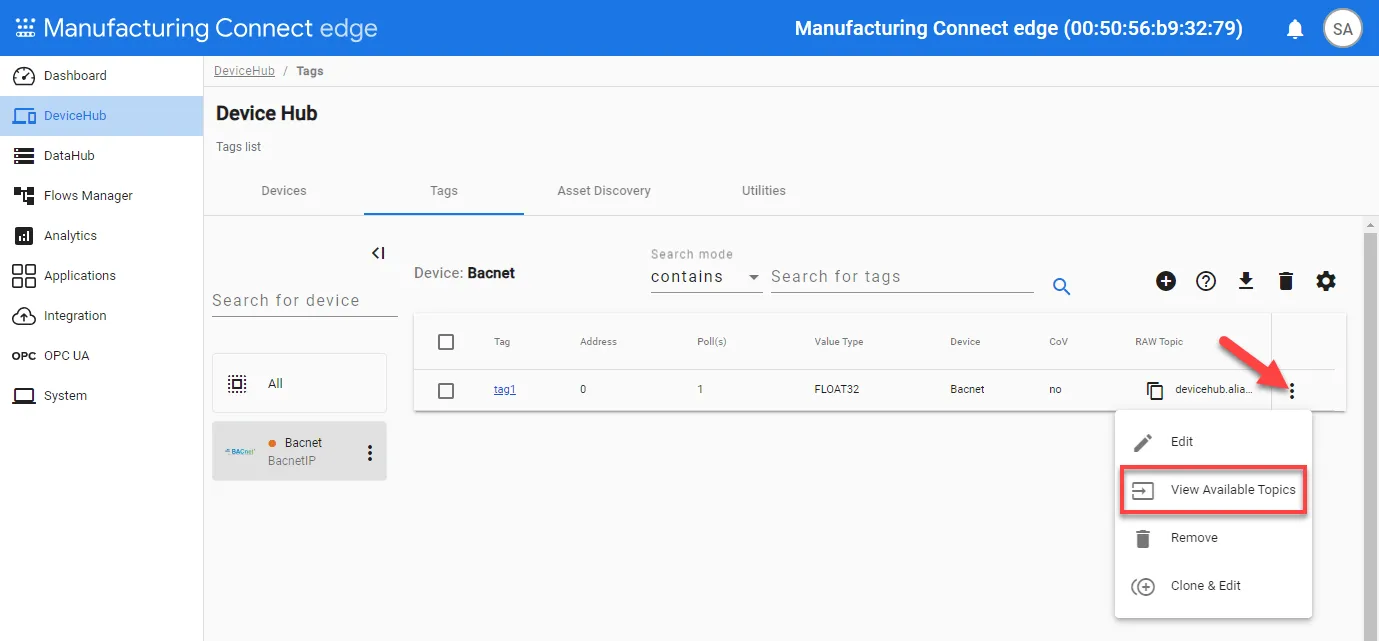The width and height of the screenshot is (1379, 641).
Task: Open the Utilities tab
Action: tap(764, 191)
